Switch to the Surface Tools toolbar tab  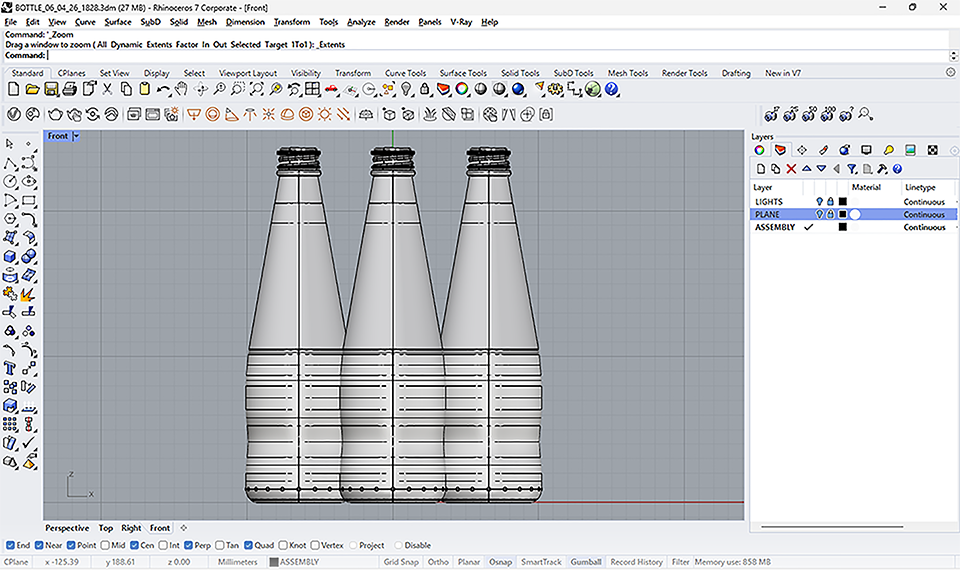pyautogui.click(x=463, y=73)
